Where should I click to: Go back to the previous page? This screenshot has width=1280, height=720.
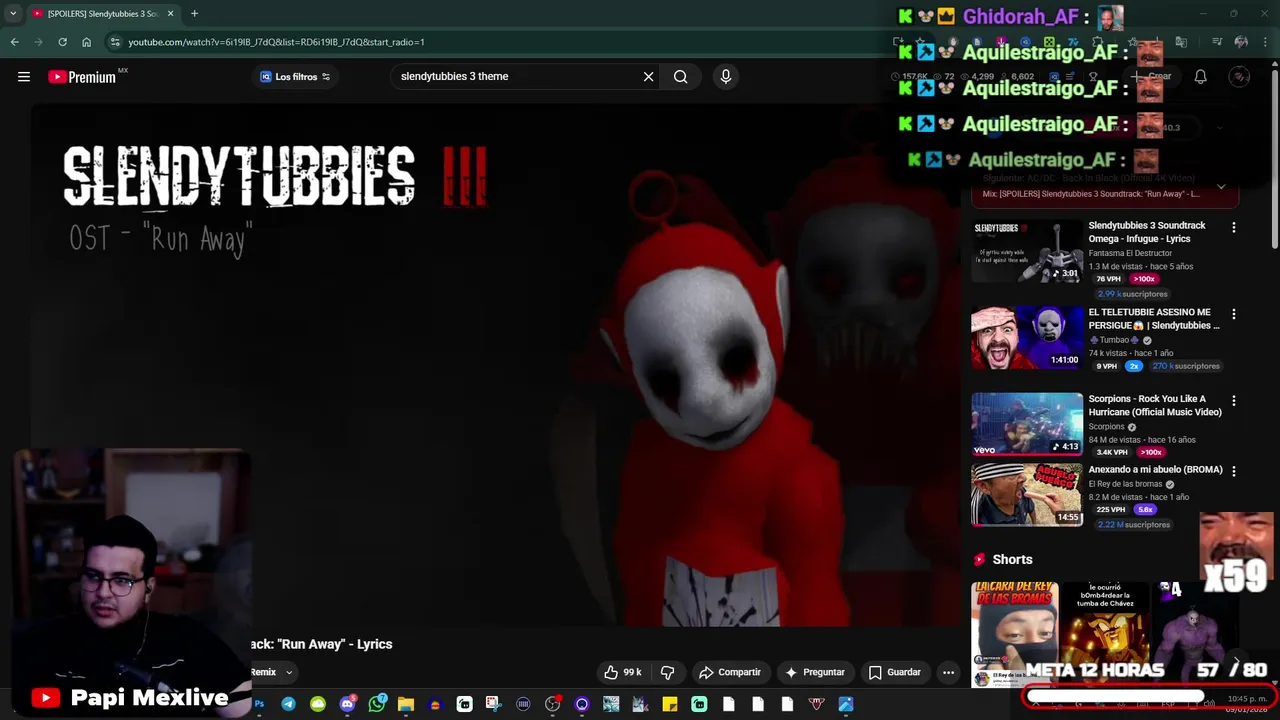(14, 42)
